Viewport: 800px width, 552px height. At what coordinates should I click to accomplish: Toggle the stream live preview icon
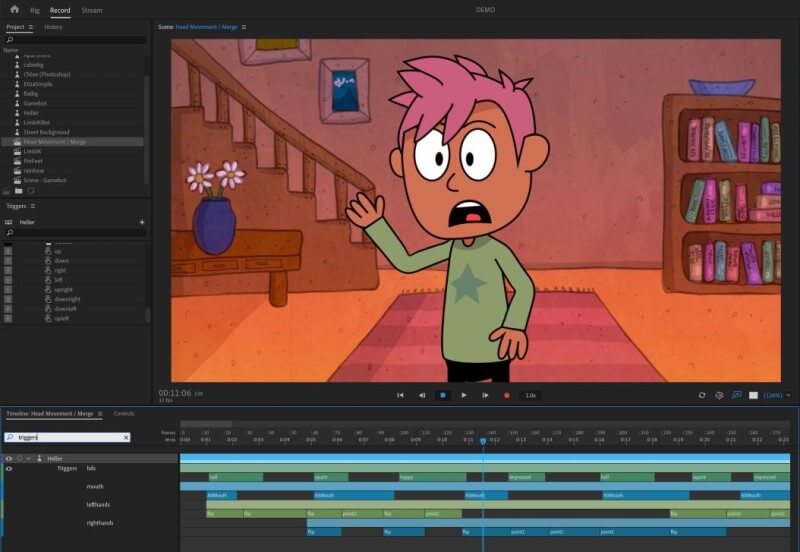click(x=736, y=395)
